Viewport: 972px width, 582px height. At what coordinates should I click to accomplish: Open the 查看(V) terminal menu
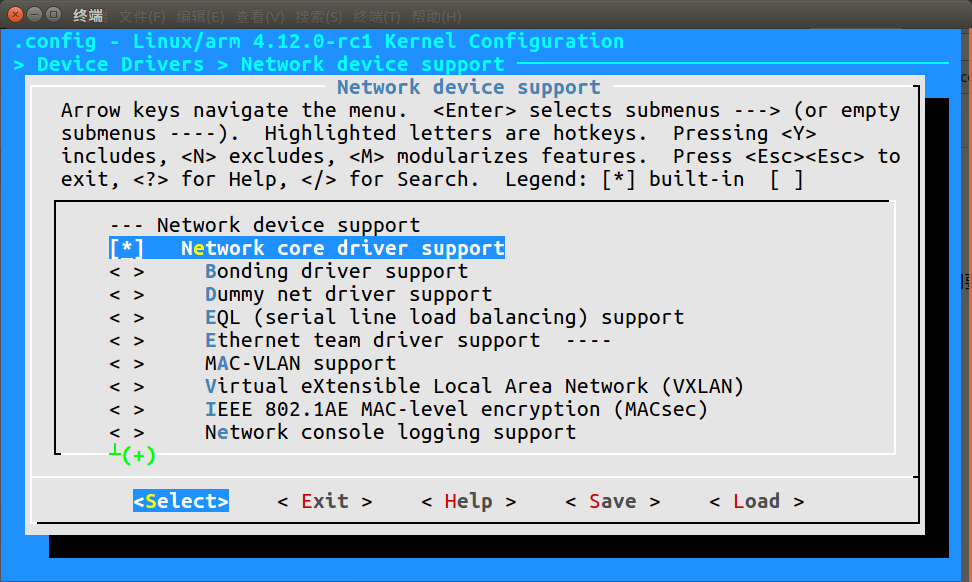[x=260, y=15]
